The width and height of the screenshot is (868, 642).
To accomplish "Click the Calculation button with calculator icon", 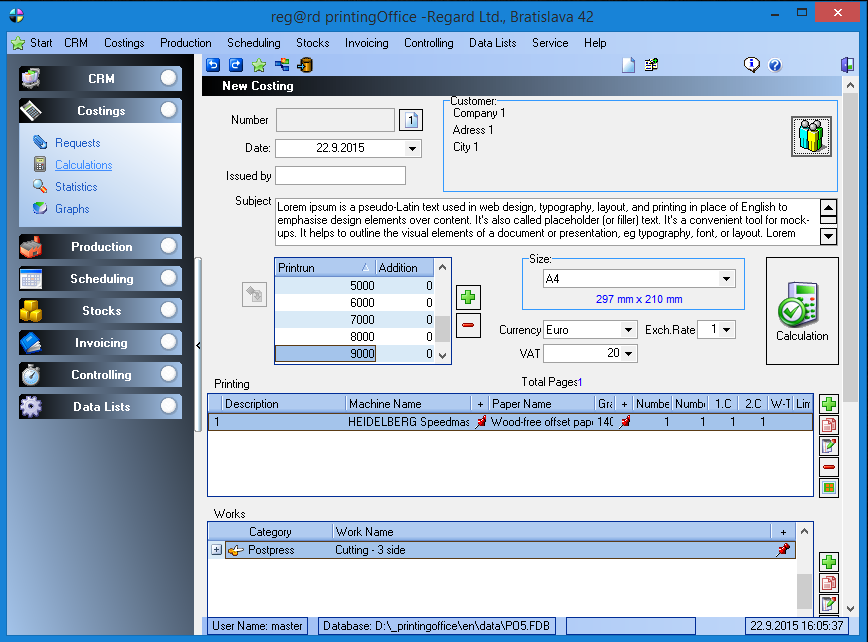I will (802, 308).
